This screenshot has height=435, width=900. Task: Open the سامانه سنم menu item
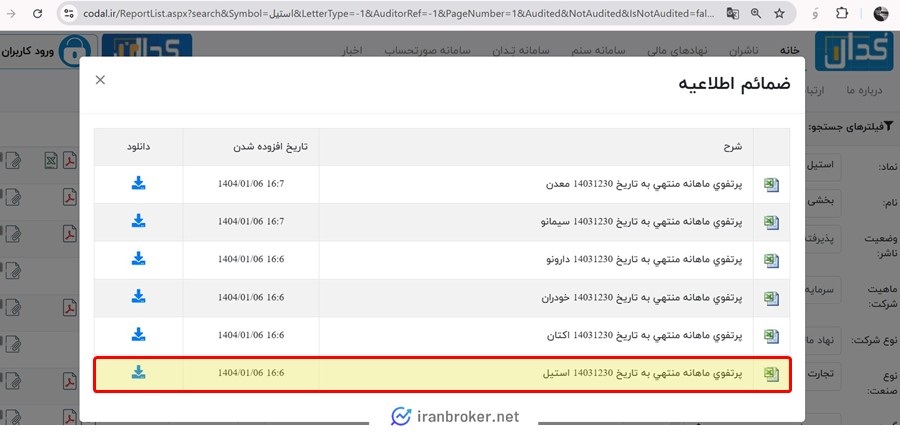(x=598, y=51)
